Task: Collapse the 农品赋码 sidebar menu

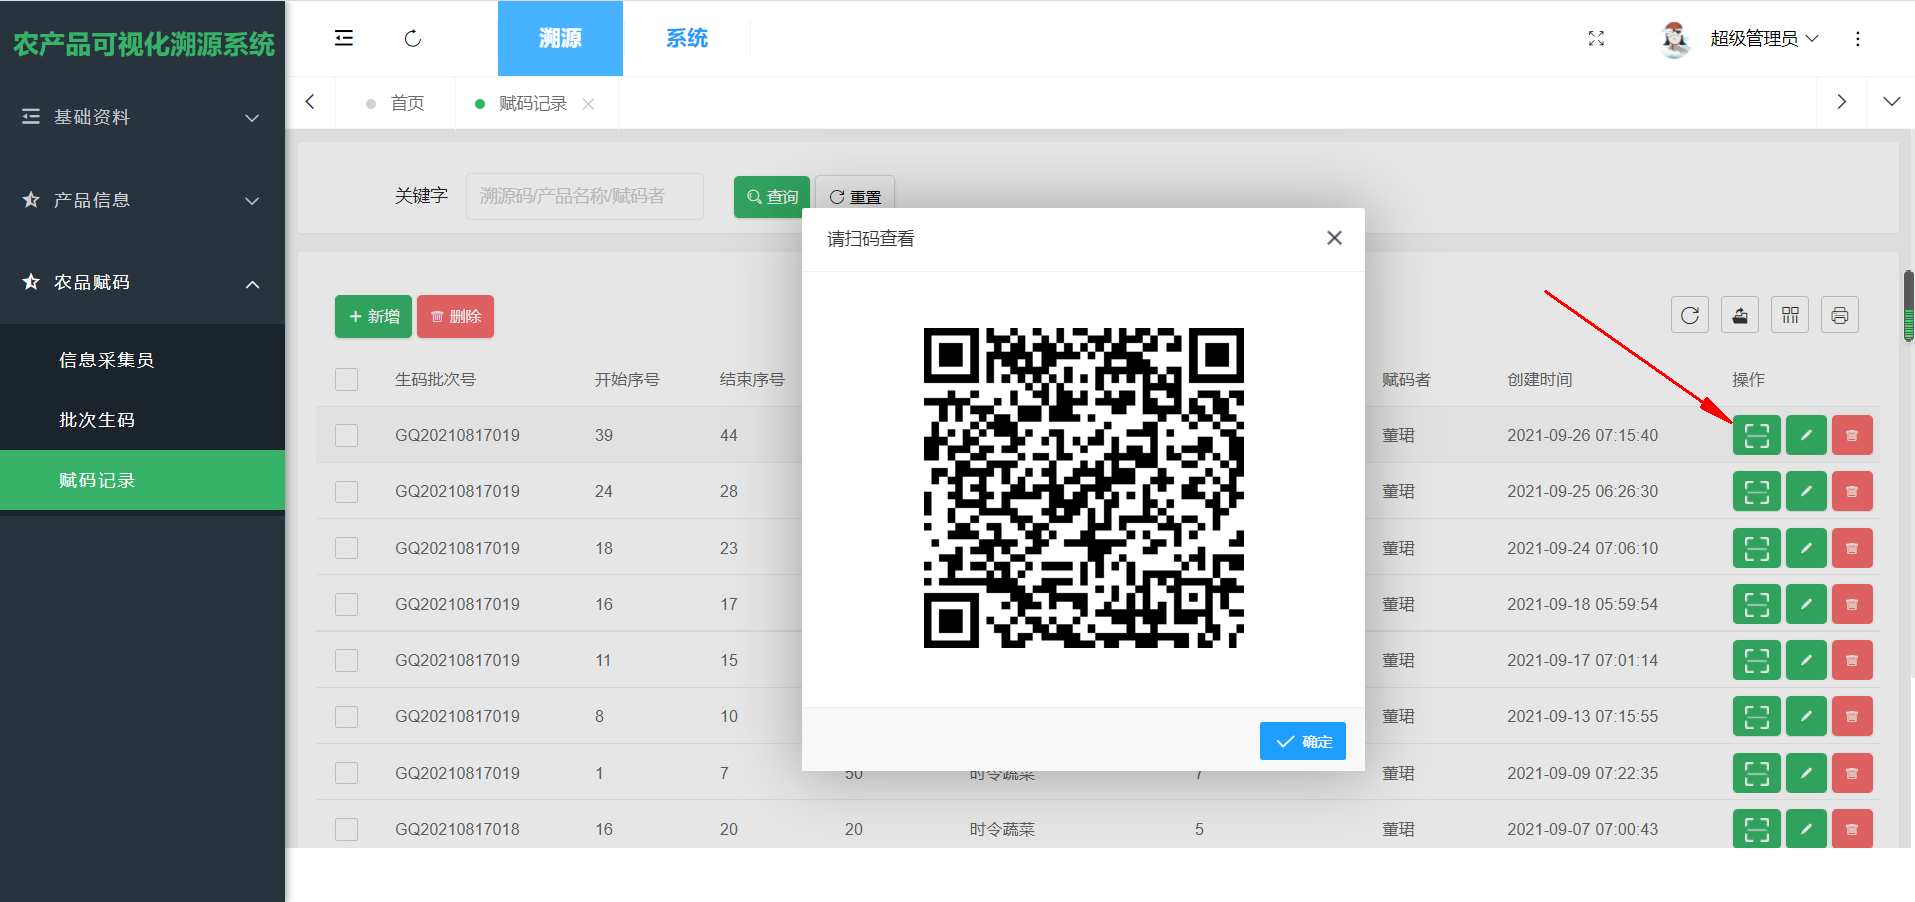Action: (x=142, y=283)
